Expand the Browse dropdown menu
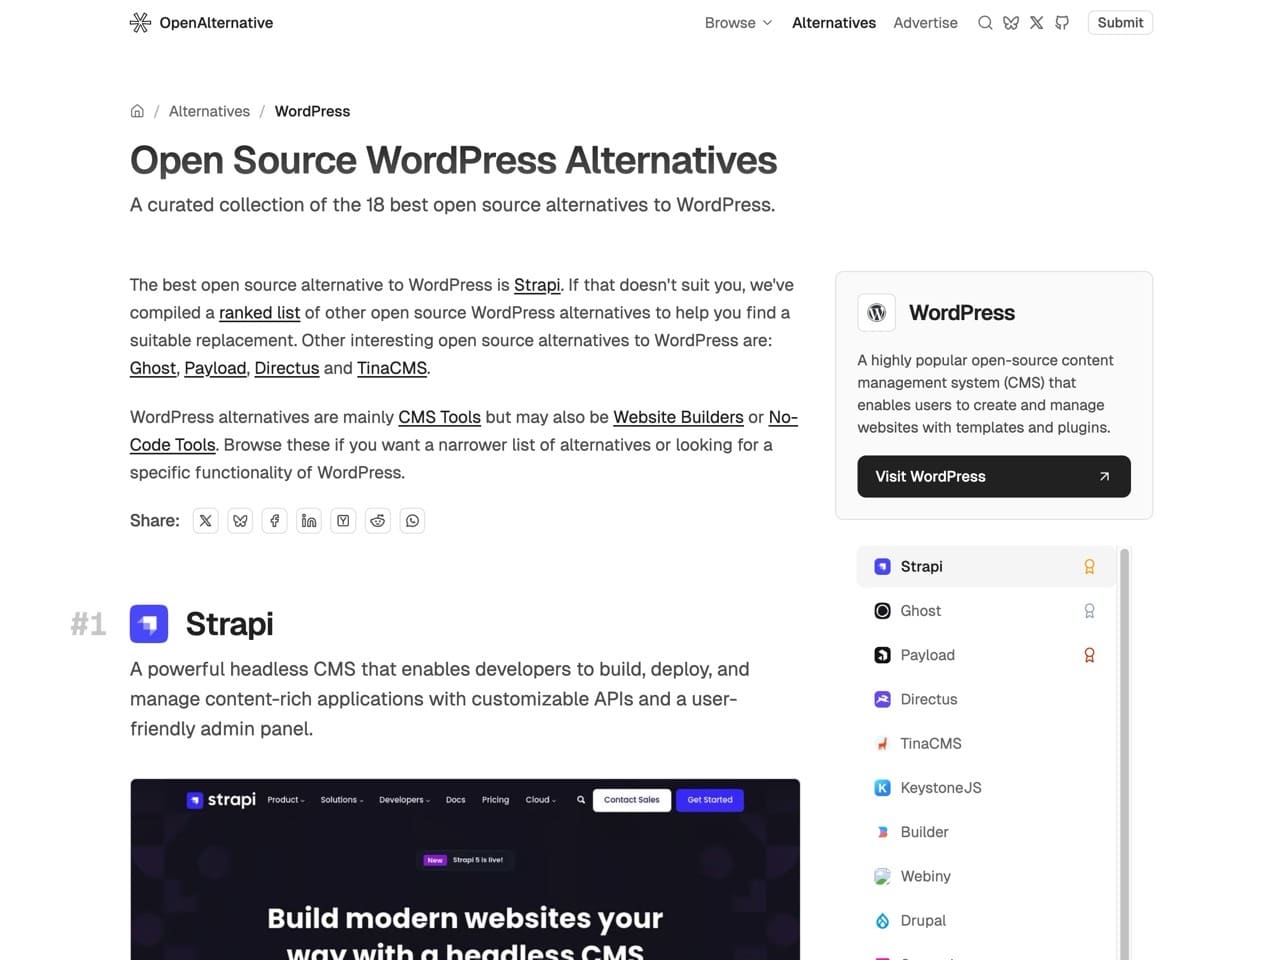This screenshot has height=960, width=1280. [x=738, y=22]
